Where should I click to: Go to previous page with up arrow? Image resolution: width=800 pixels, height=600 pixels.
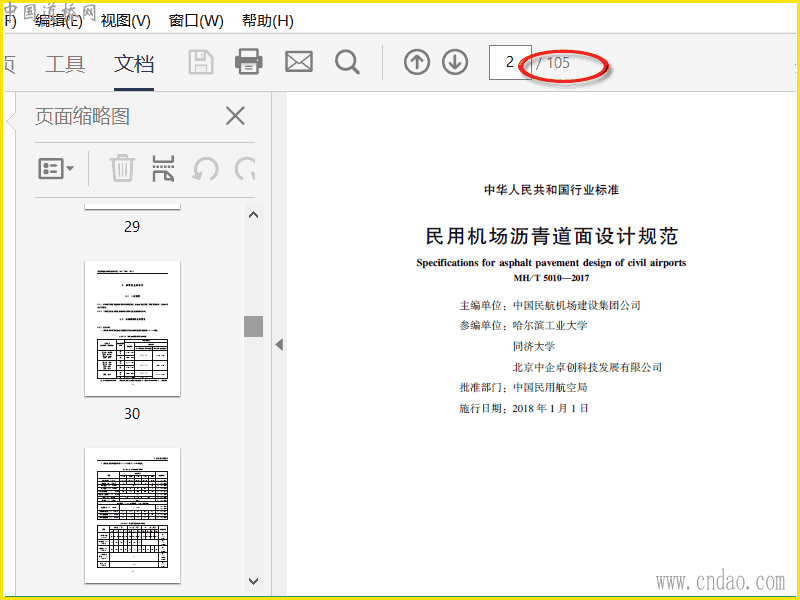[x=417, y=62]
